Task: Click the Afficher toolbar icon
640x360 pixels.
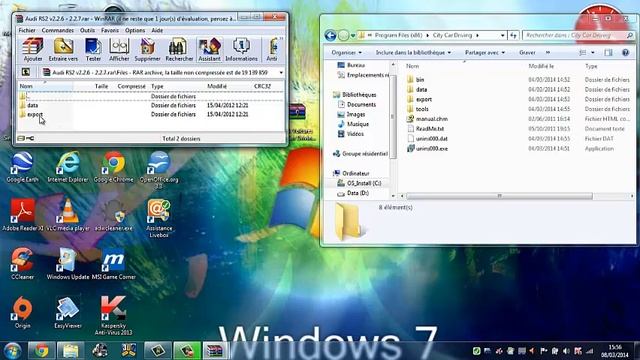Action: (x=119, y=49)
